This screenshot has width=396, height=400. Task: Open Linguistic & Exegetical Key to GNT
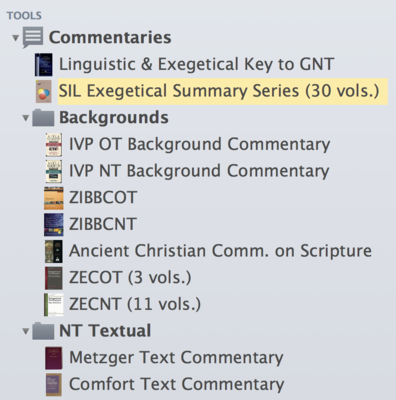196,64
